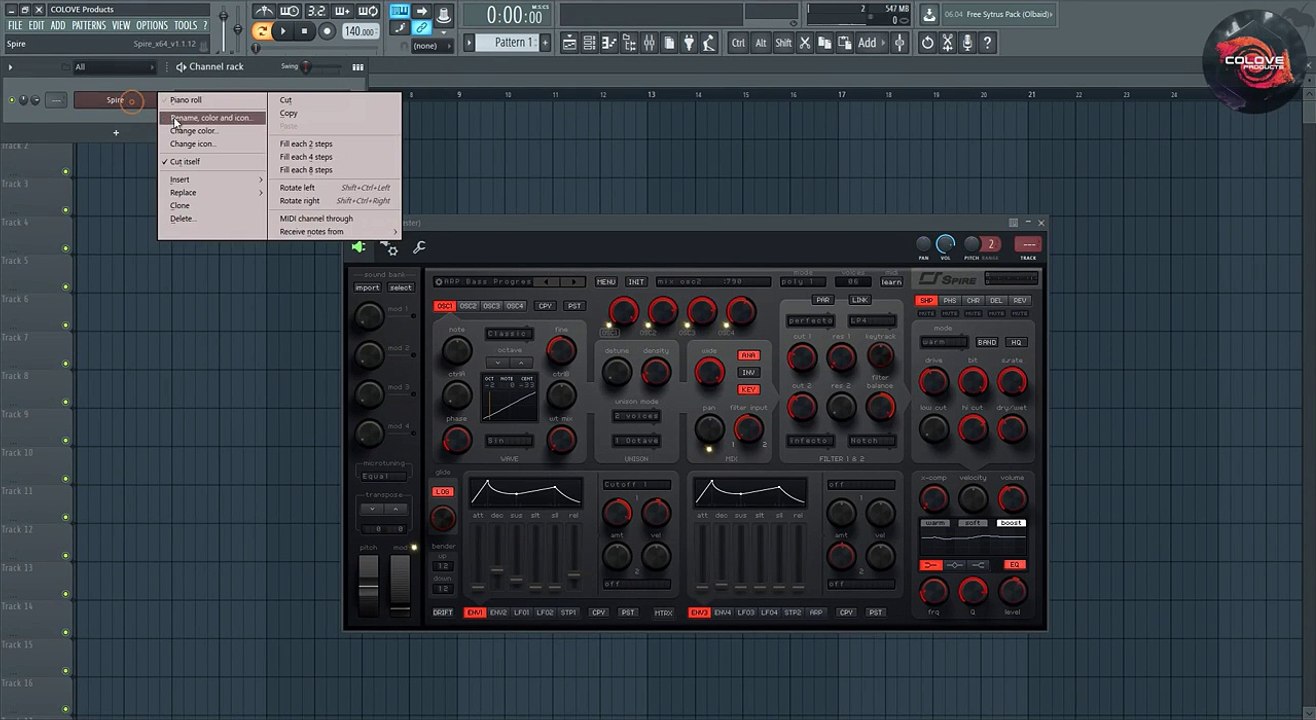Toggle the KEY button in Spire
This screenshot has width=1316, height=720.
[x=748, y=389]
